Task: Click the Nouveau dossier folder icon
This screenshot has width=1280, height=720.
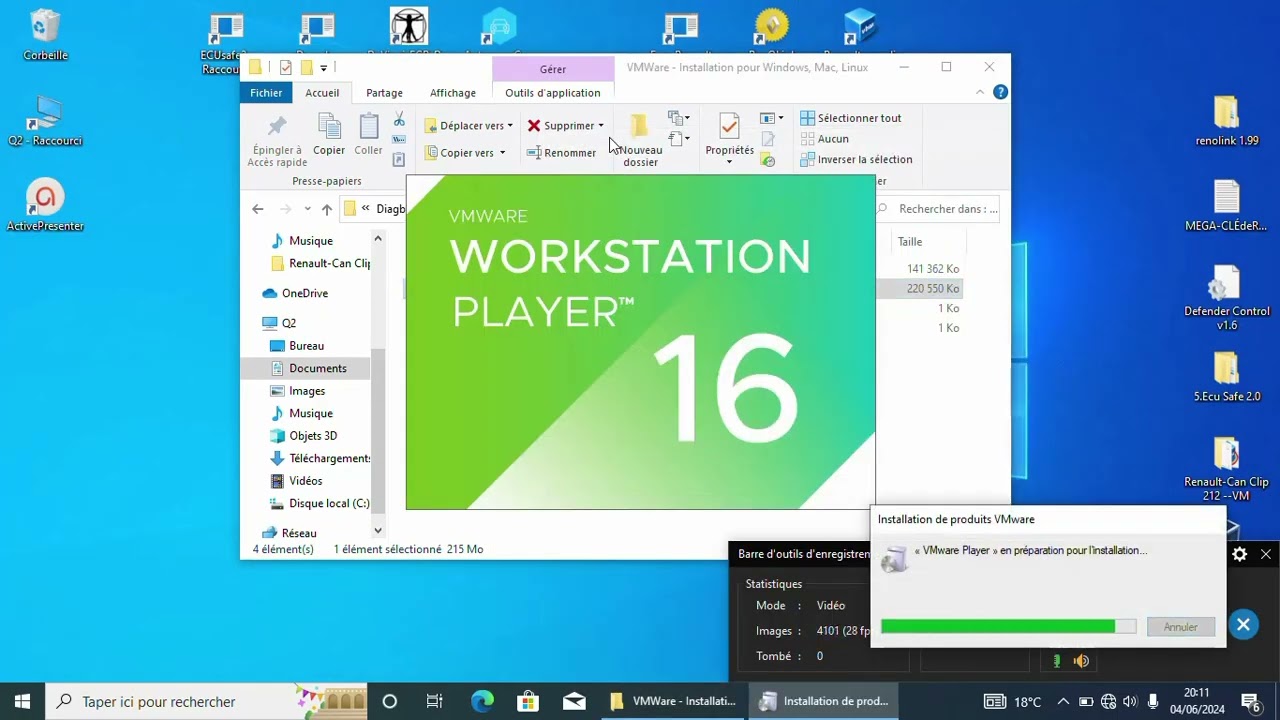Action: pos(639,126)
